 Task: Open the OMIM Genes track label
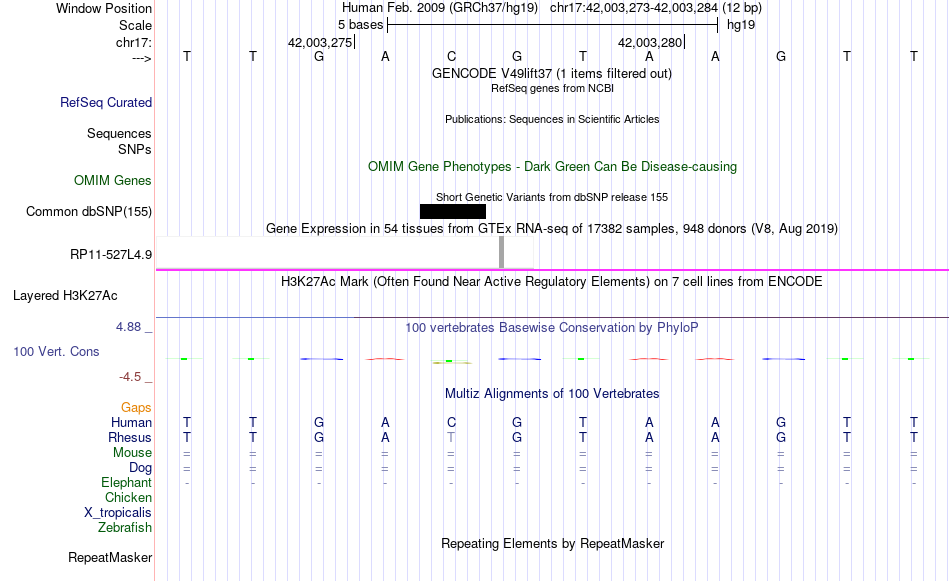tap(113, 181)
